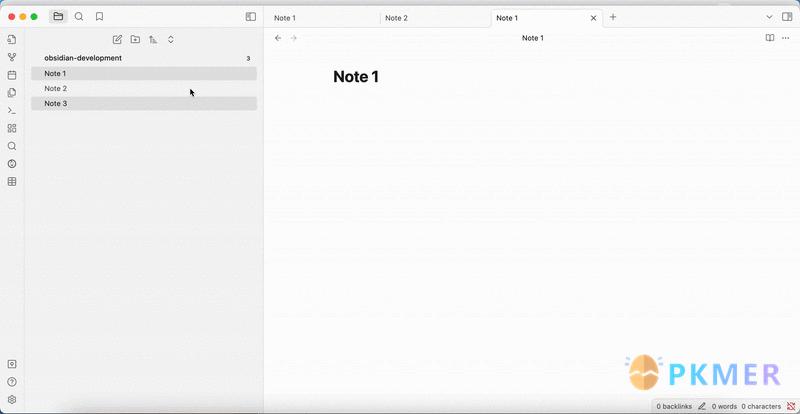This screenshot has width=800, height=414.
Task: Open the graph view from ribbon
Action: point(12,57)
